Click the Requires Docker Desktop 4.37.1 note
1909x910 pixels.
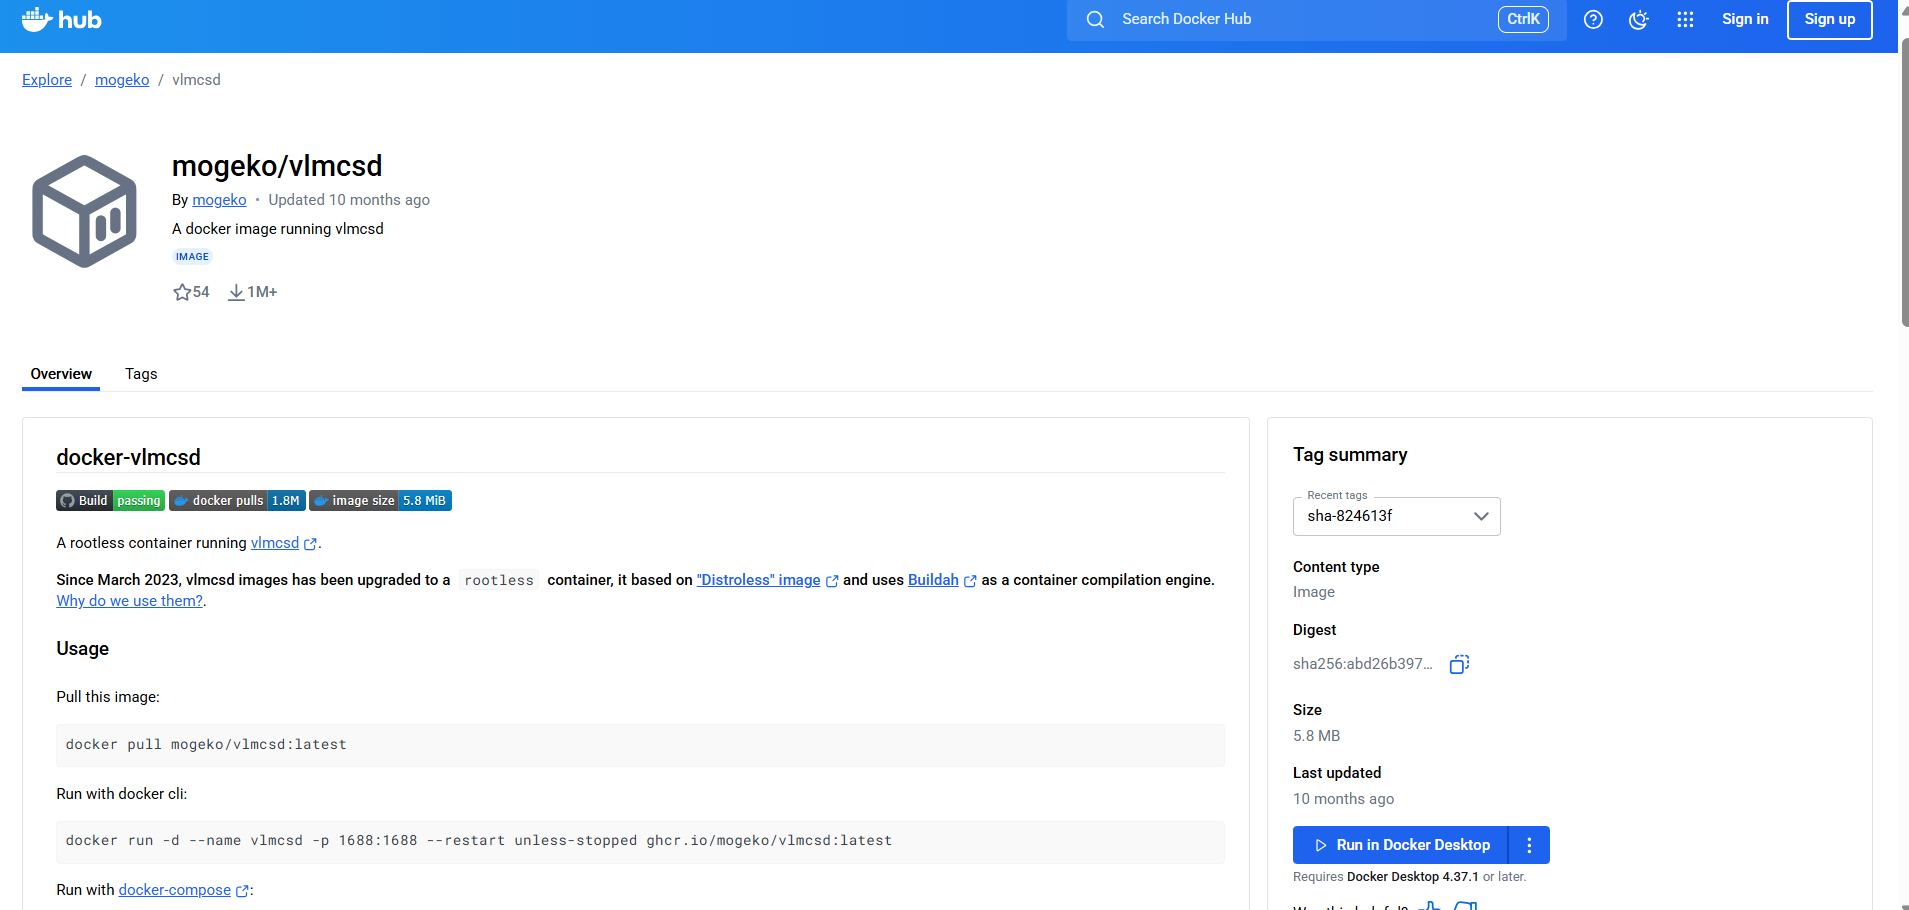(x=1409, y=877)
